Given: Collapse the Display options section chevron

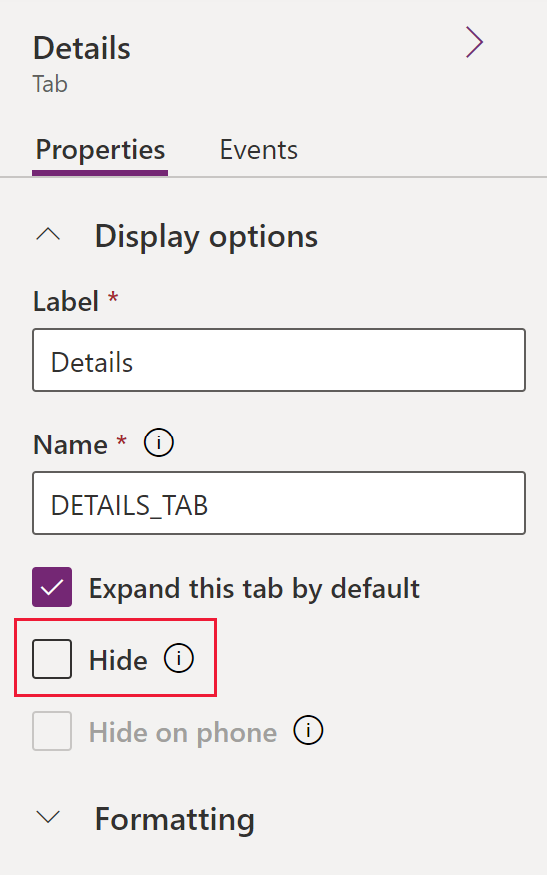Looking at the screenshot, I should click(48, 234).
